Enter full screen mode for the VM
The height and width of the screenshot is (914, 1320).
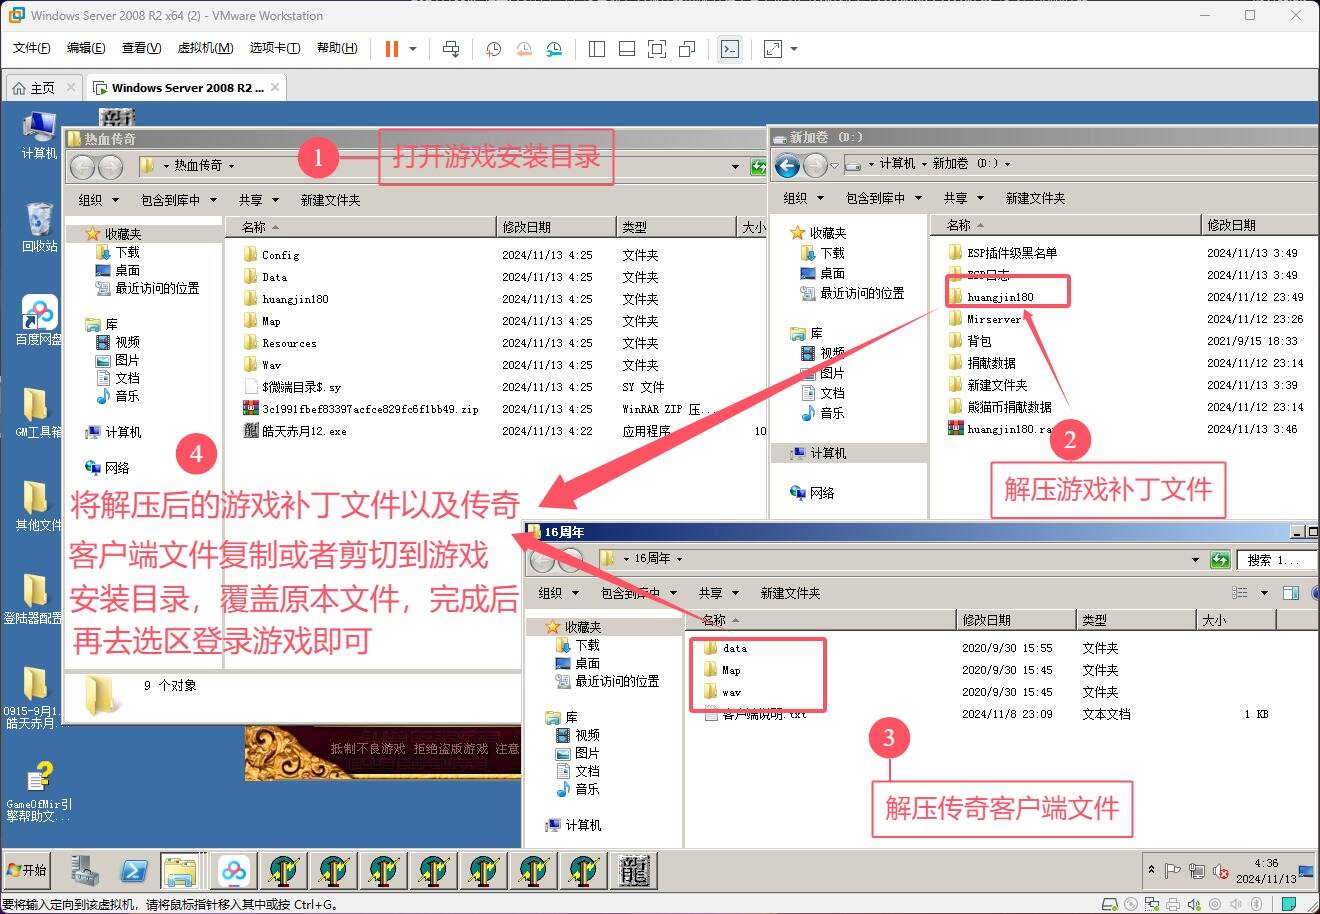point(656,49)
